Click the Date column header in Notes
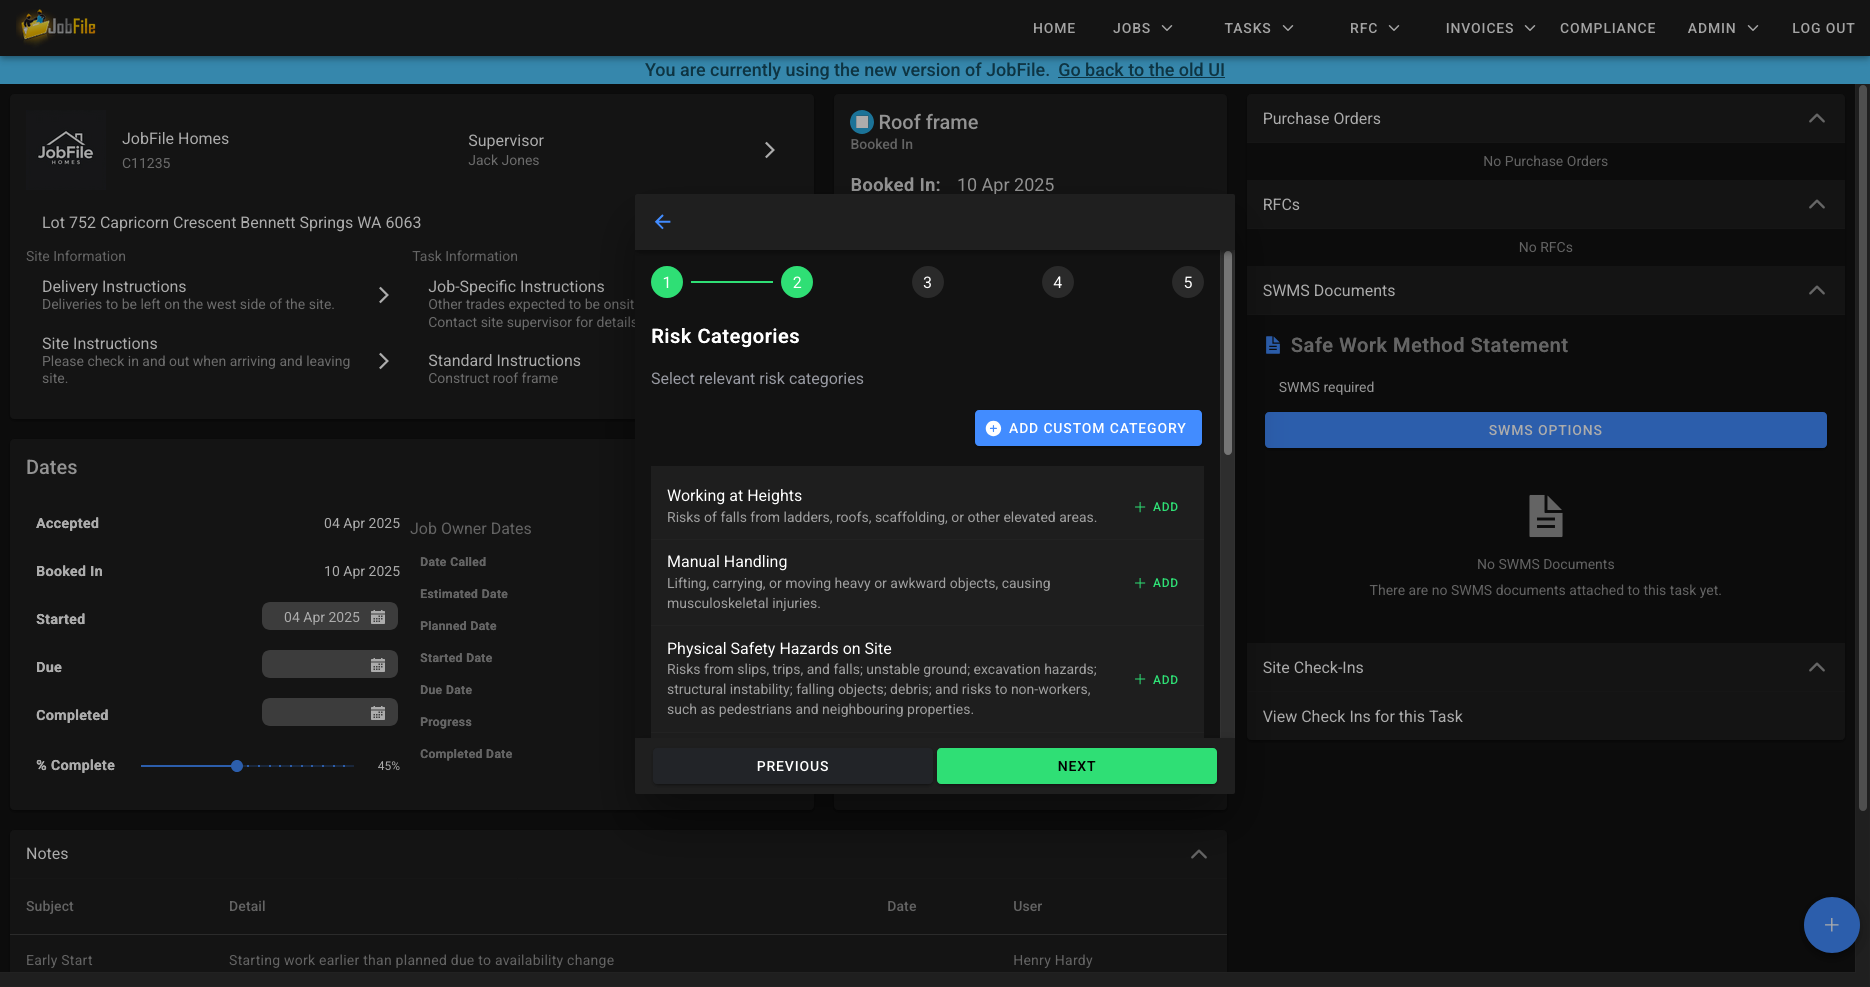The image size is (1870, 987). pyautogui.click(x=901, y=906)
